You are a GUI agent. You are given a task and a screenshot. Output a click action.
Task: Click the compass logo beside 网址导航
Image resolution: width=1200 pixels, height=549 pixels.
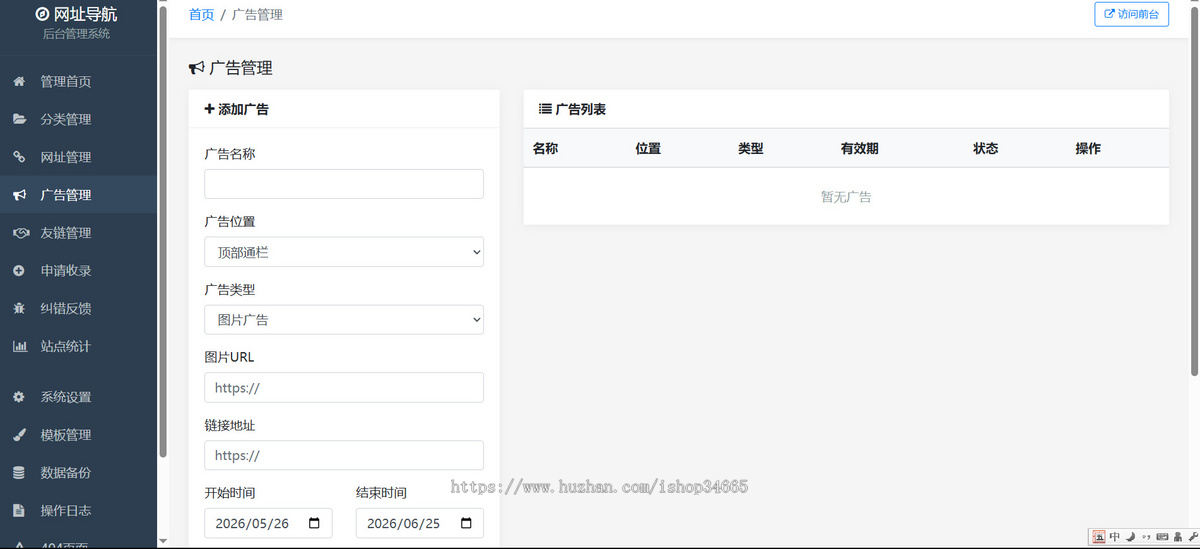point(42,14)
